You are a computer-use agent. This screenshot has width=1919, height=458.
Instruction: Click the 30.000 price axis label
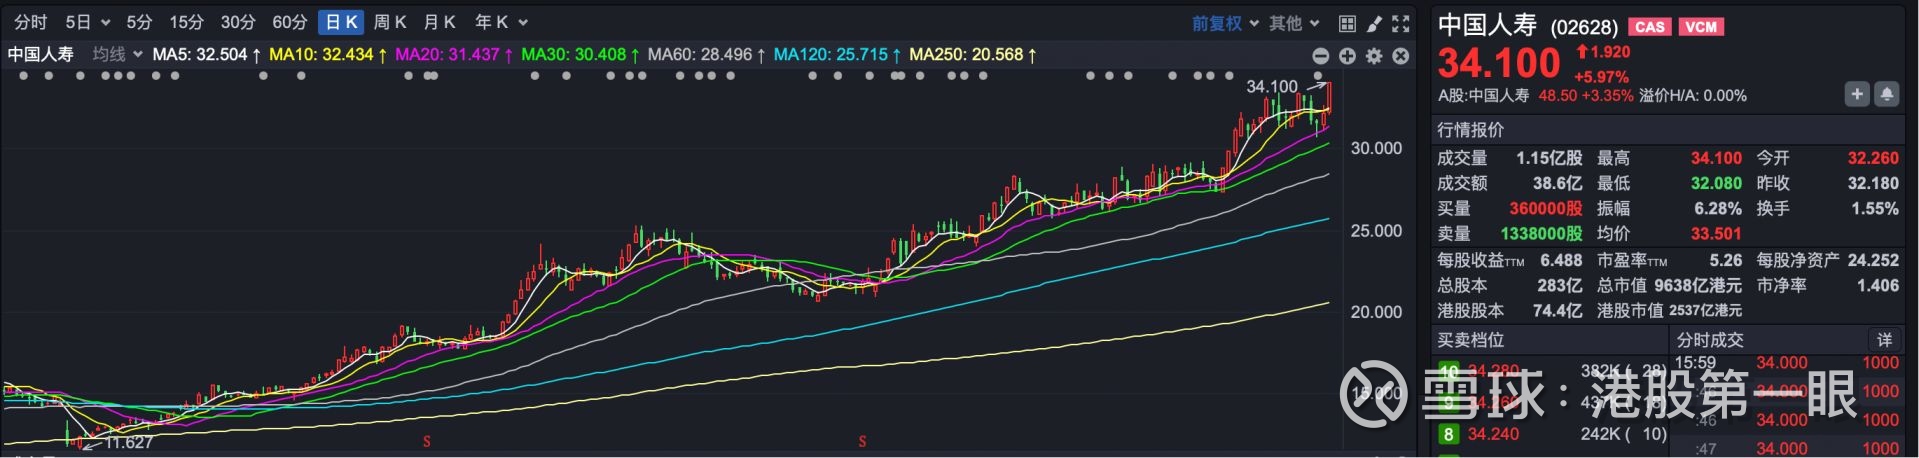pyautogui.click(x=1376, y=148)
